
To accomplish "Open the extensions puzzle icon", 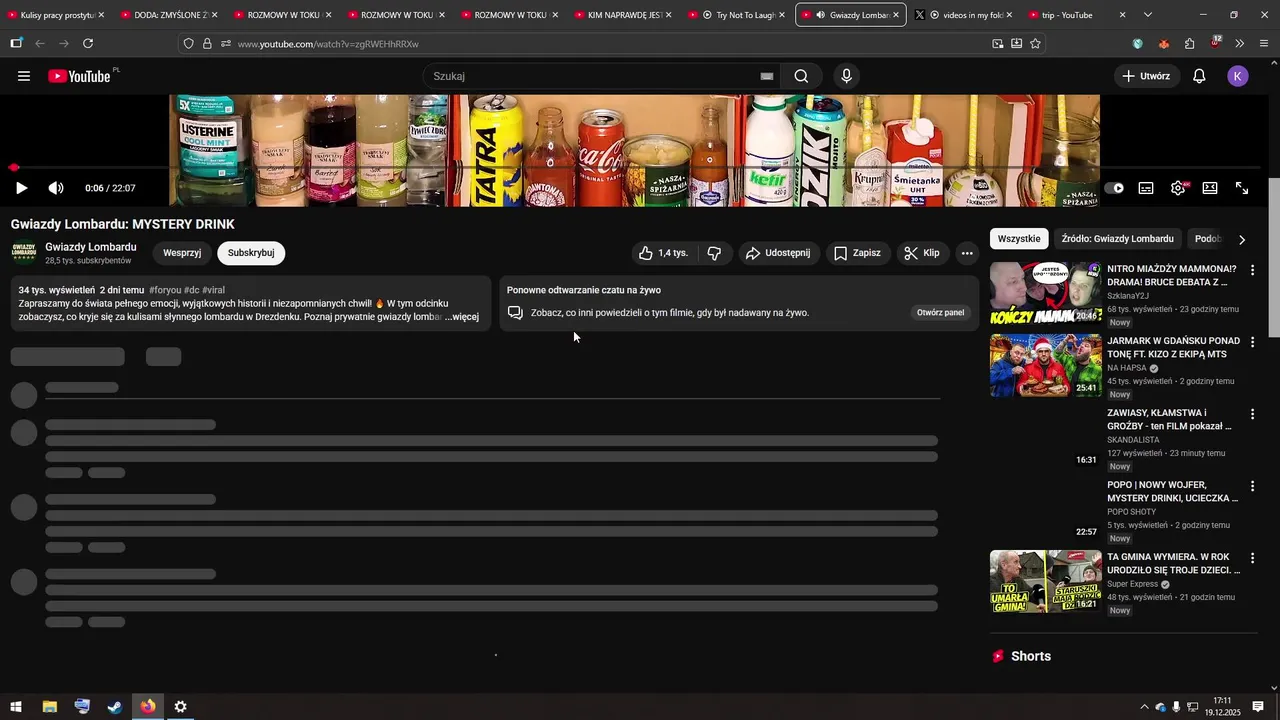I will 1189,44.
